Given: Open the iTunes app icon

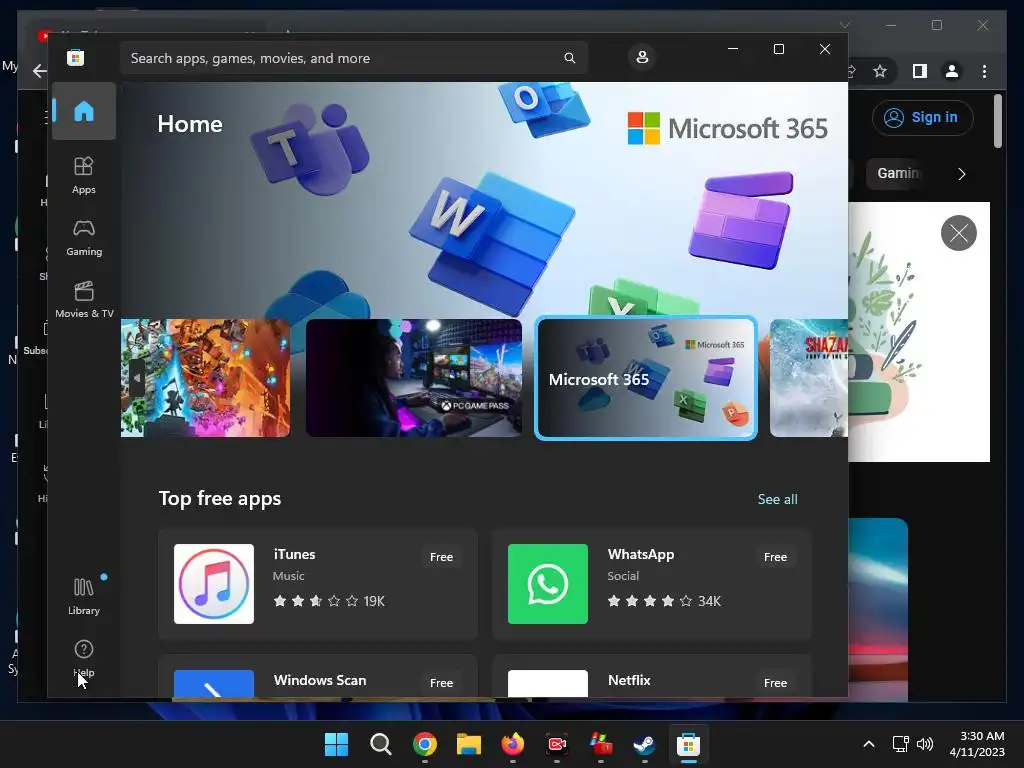Looking at the screenshot, I should 214,584.
